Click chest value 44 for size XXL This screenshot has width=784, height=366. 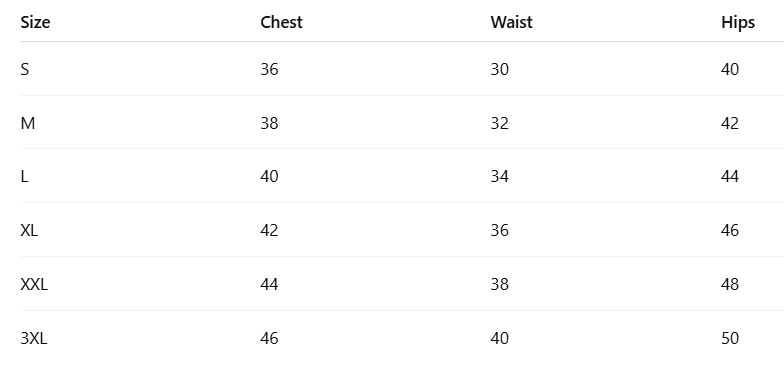coord(270,284)
